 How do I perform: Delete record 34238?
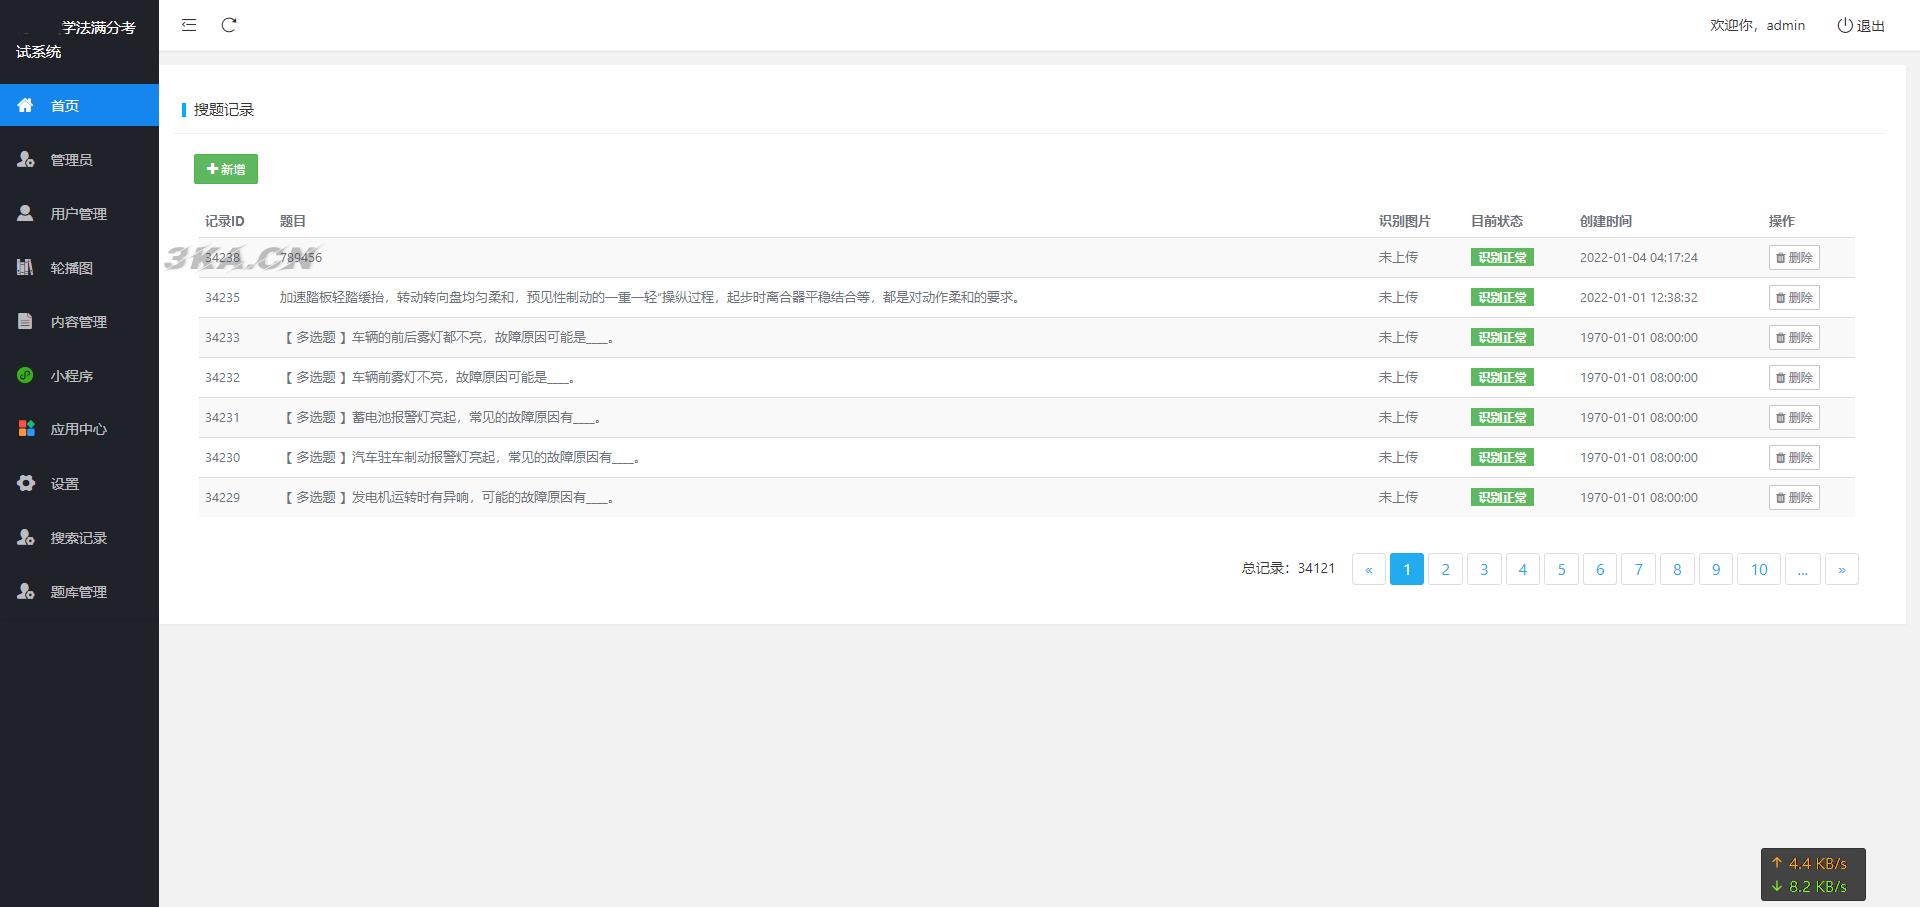[1794, 258]
